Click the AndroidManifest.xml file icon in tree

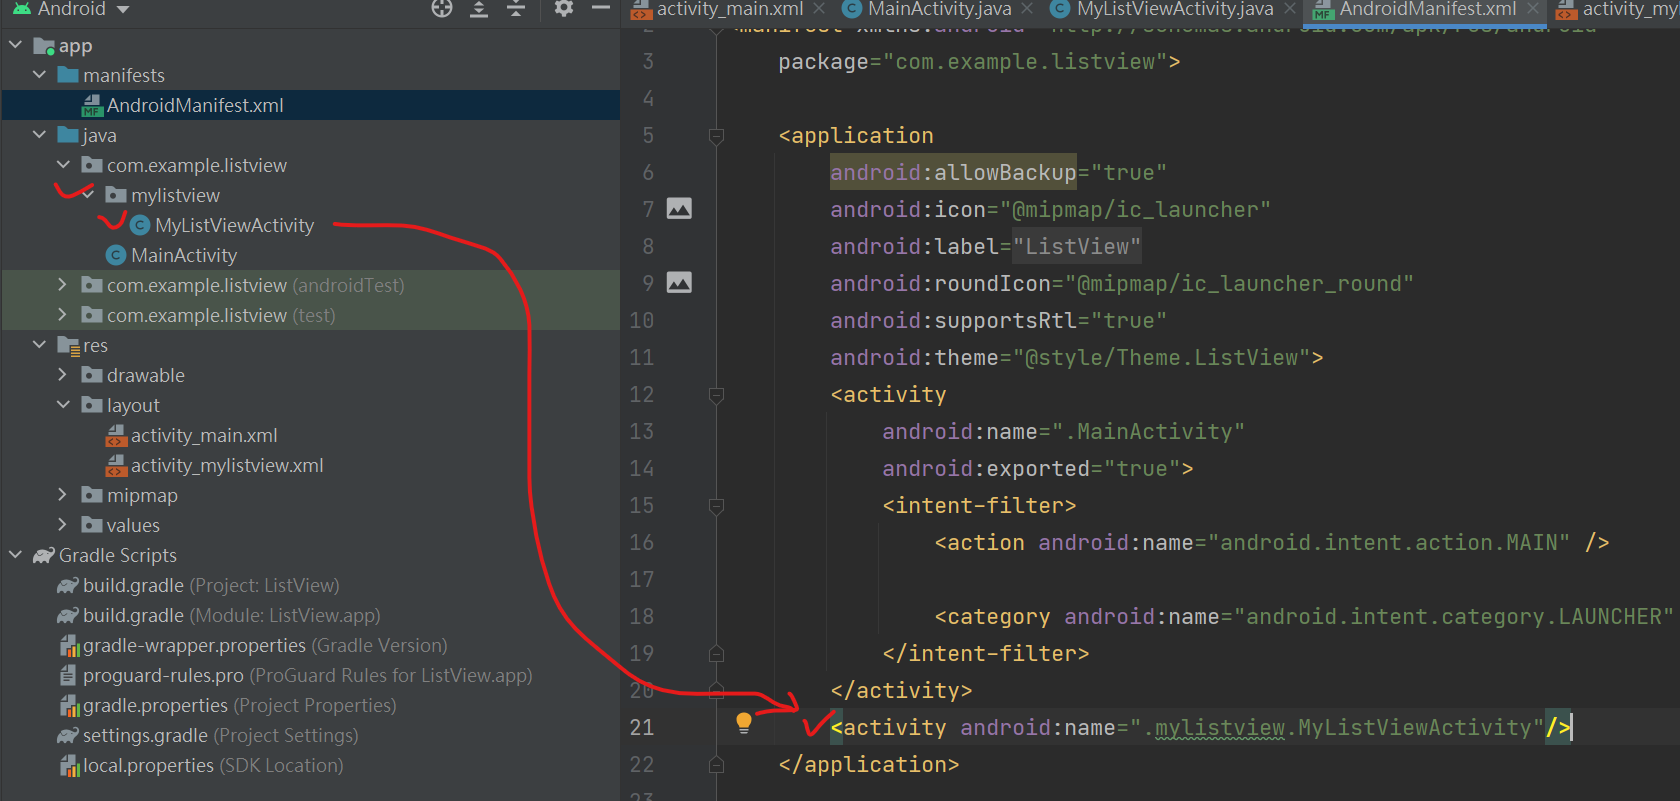(92, 105)
